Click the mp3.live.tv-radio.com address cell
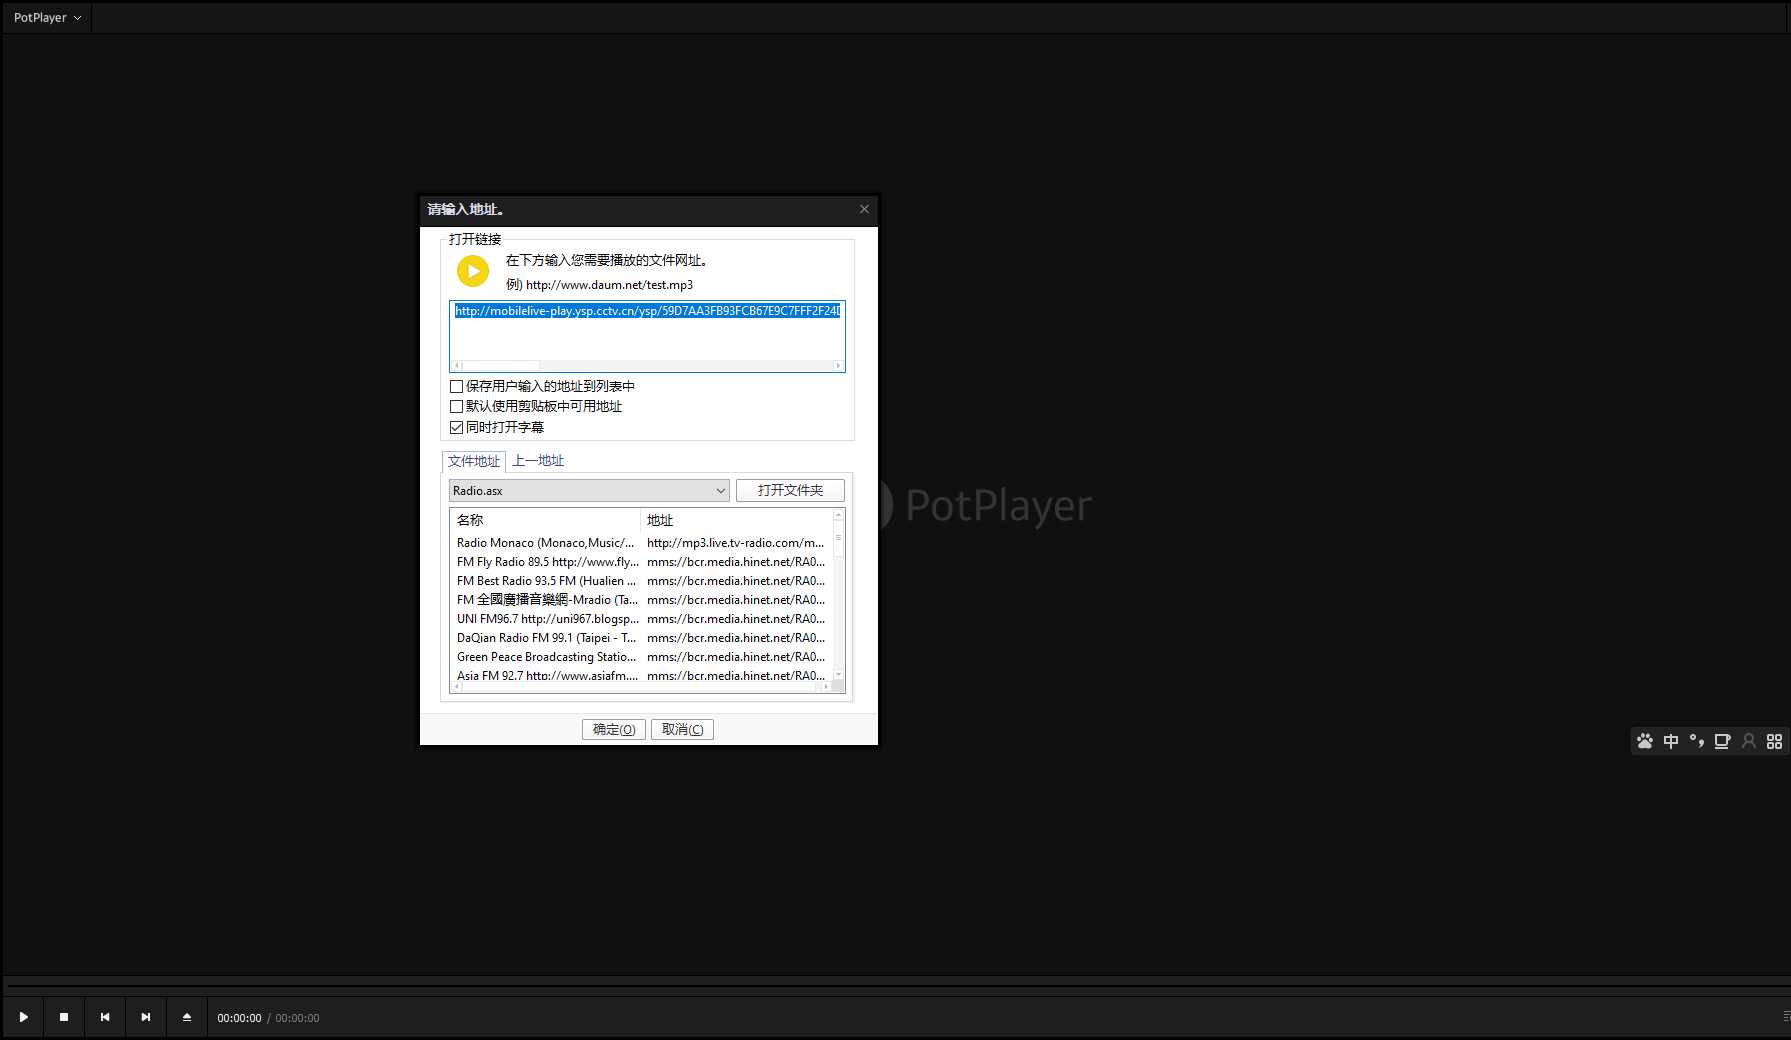The width and height of the screenshot is (1791, 1040). [x=736, y=543]
